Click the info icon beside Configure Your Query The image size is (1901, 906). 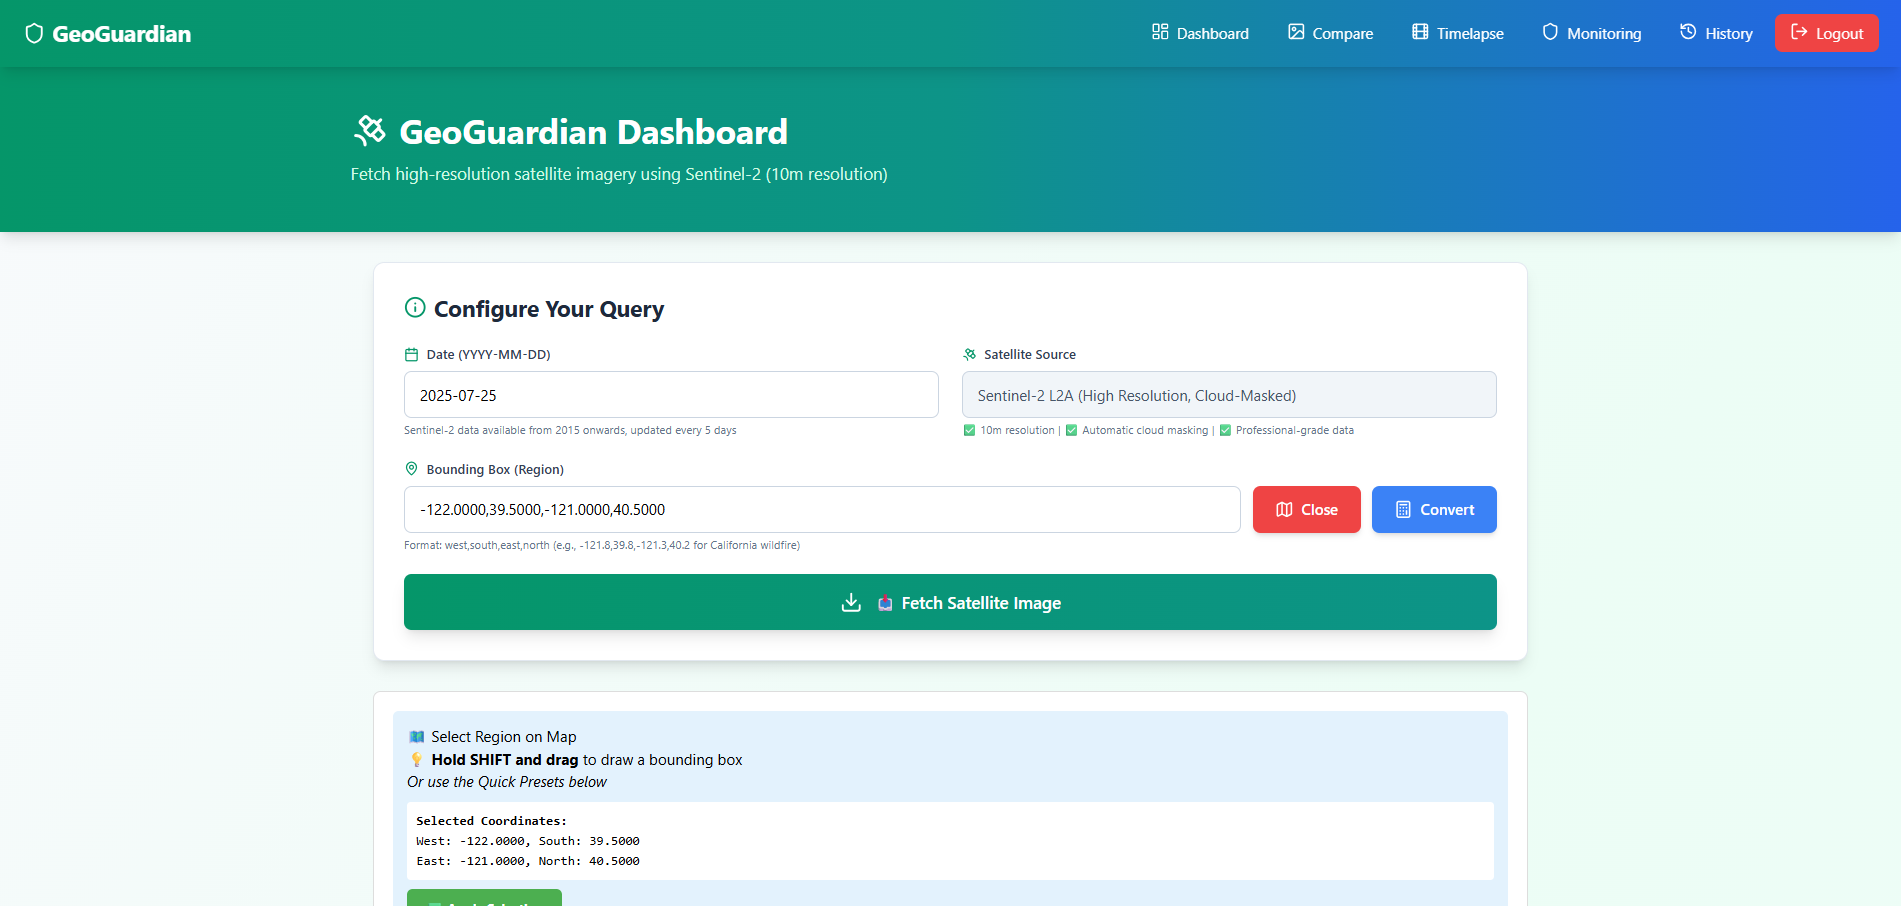(x=415, y=308)
